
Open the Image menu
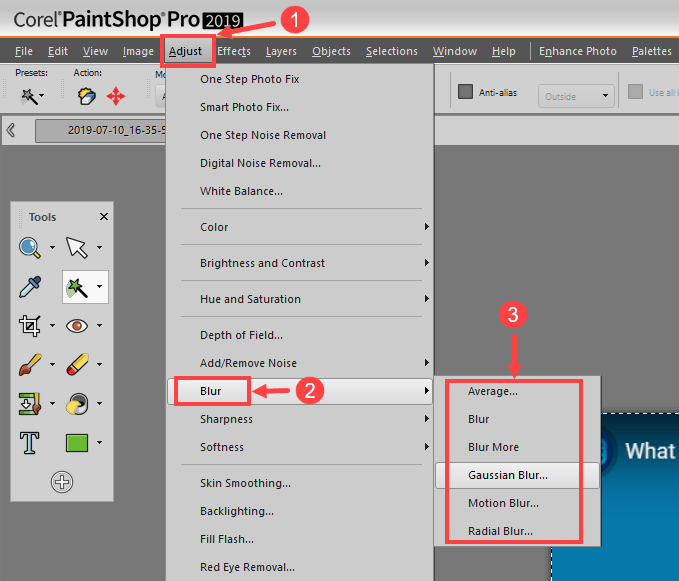click(138, 51)
